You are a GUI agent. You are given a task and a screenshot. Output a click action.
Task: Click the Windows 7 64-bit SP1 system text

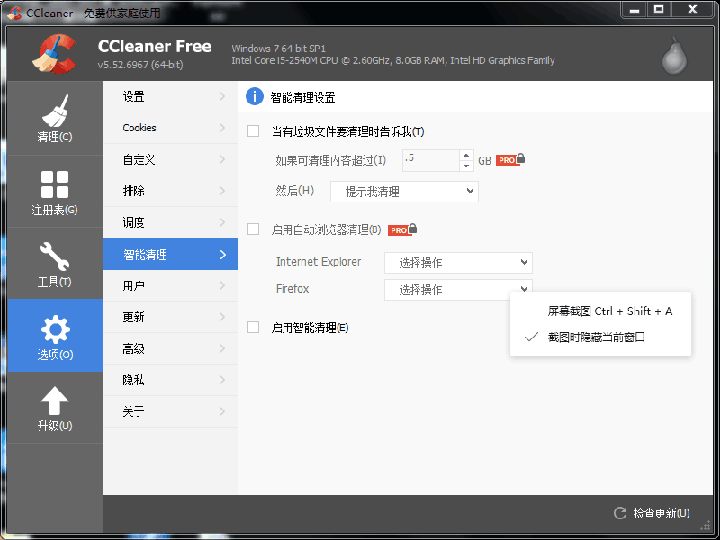coord(278,48)
